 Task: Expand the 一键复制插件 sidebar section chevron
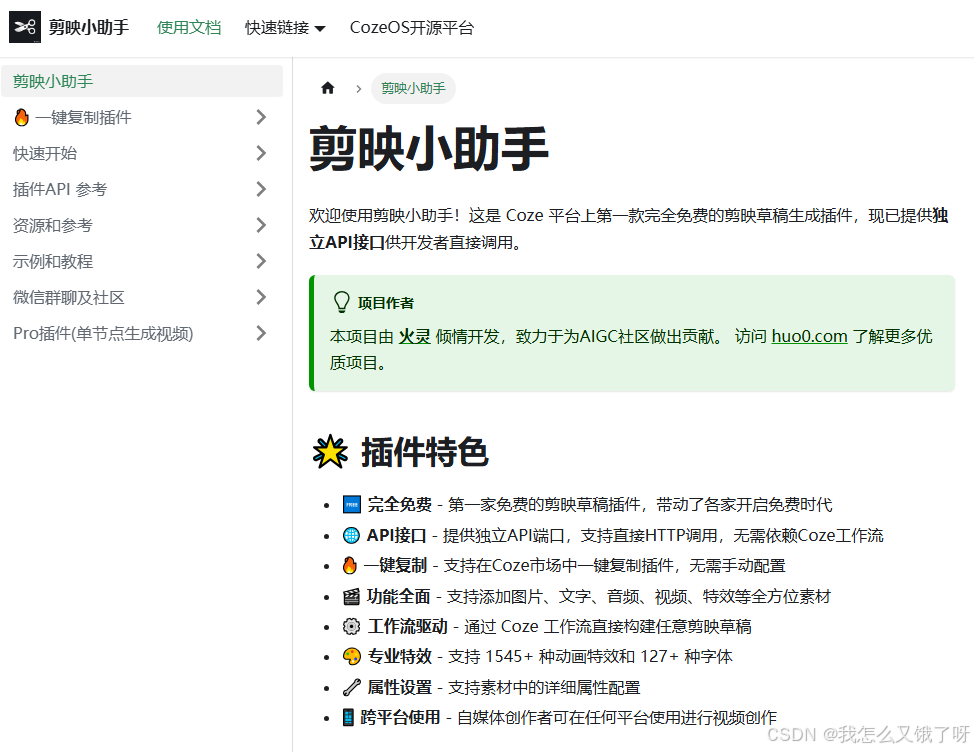tap(262, 117)
